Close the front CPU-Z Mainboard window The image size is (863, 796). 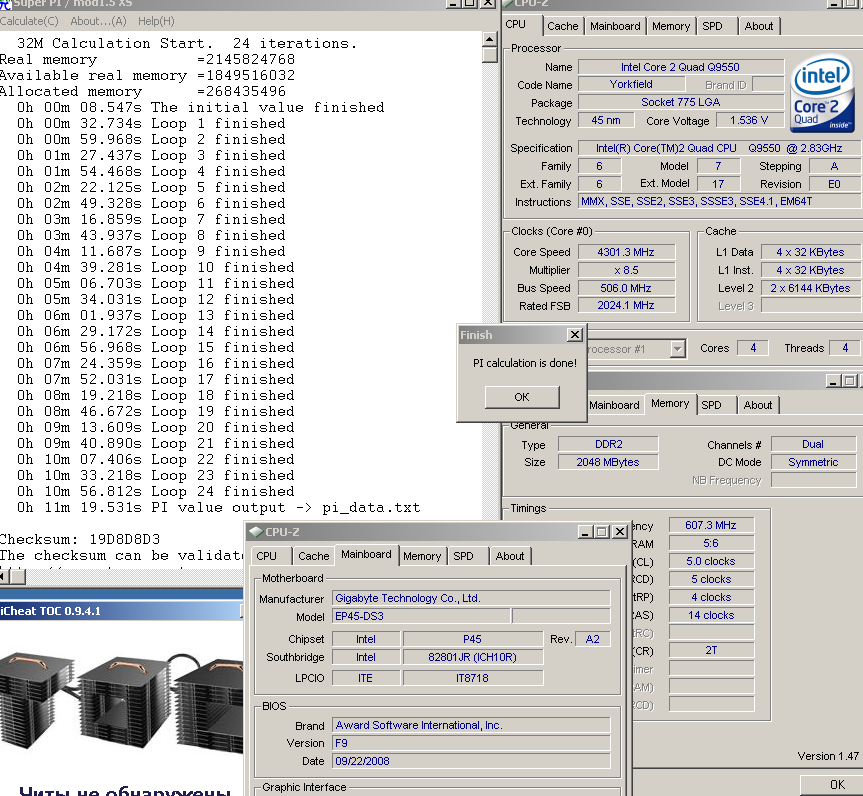pyautogui.click(x=620, y=532)
